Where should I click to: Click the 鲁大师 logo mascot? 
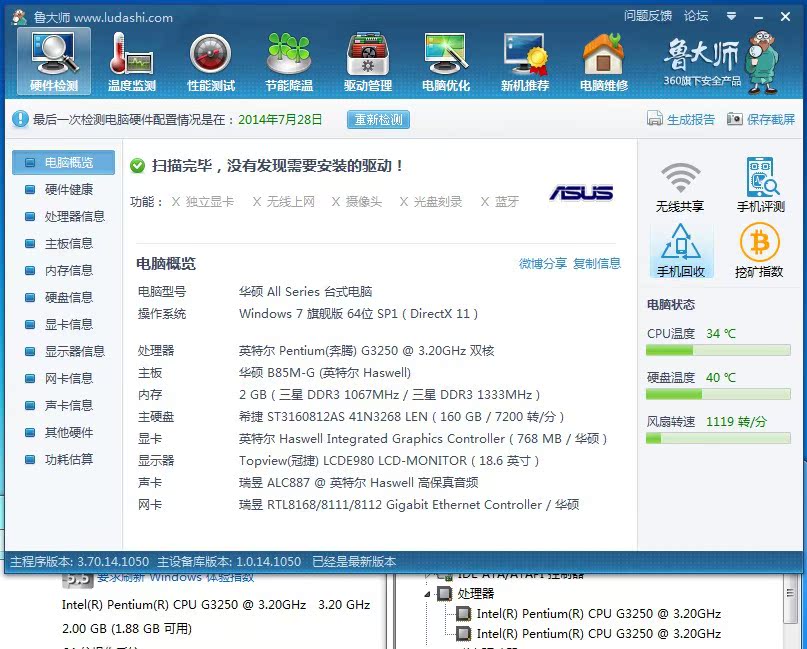pyautogui.click(x=763, y=61)
